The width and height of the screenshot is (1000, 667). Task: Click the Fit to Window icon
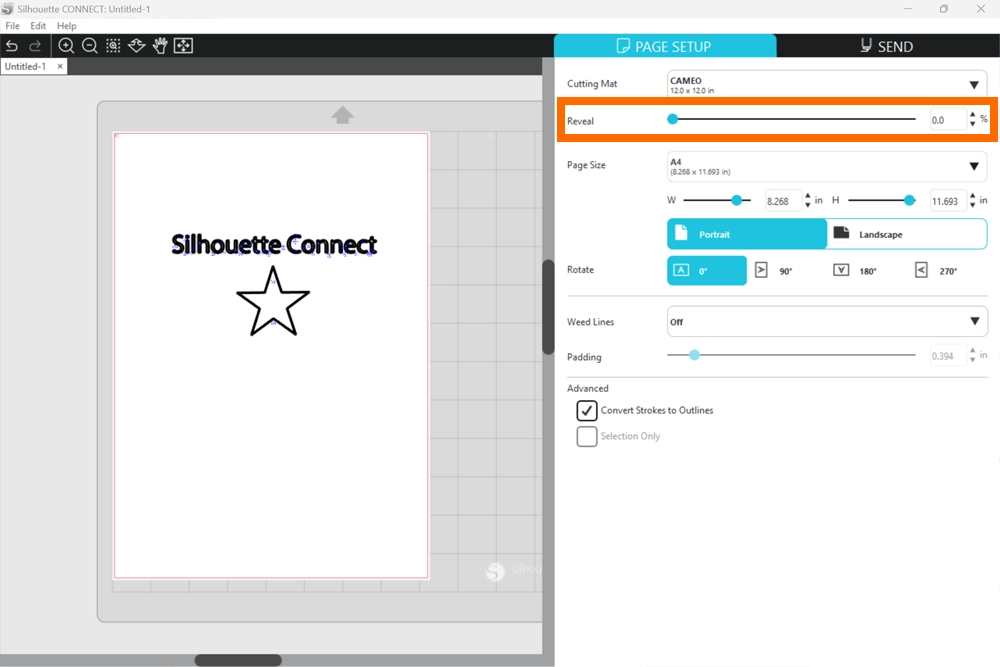pyautogui.click(x=183, y=46)
